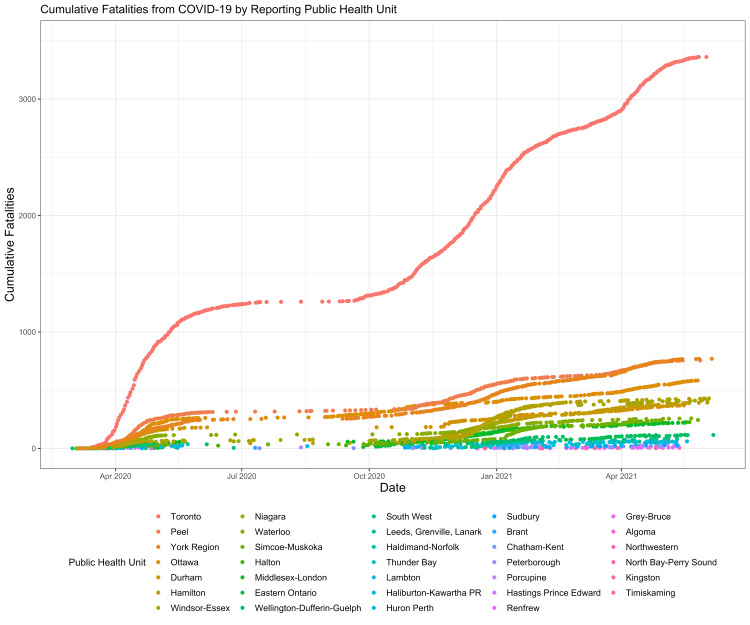Click the 'Cumulative Fatalities' y-axis label
The image size is (750, 625).
click(10, 244)
